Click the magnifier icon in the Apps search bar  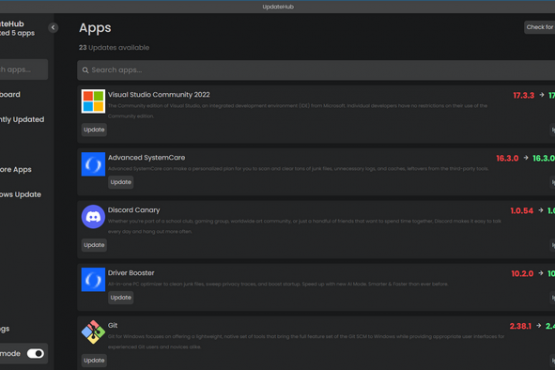click(85, 70)
